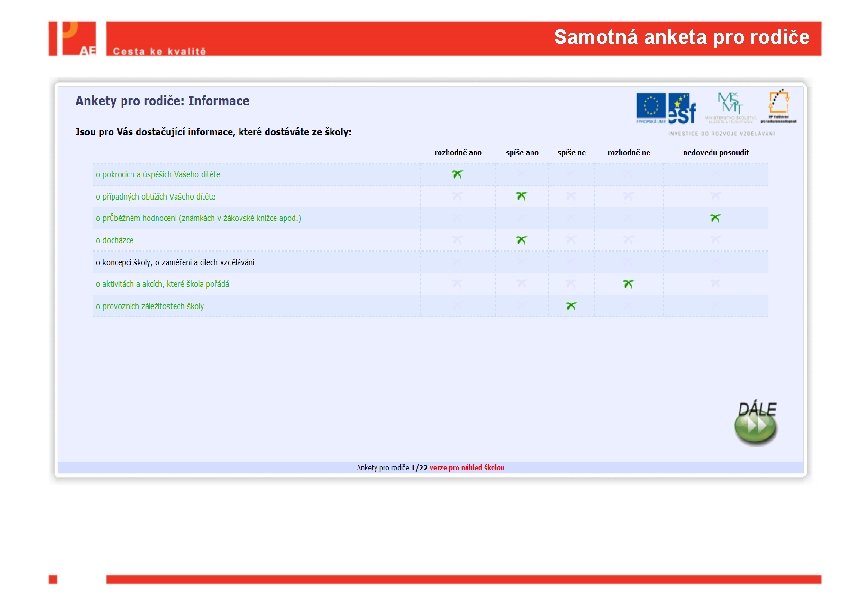Click the selected 'rozhodně ano' mark for 'o pokrocích a úspěších'

click(457, 175)
